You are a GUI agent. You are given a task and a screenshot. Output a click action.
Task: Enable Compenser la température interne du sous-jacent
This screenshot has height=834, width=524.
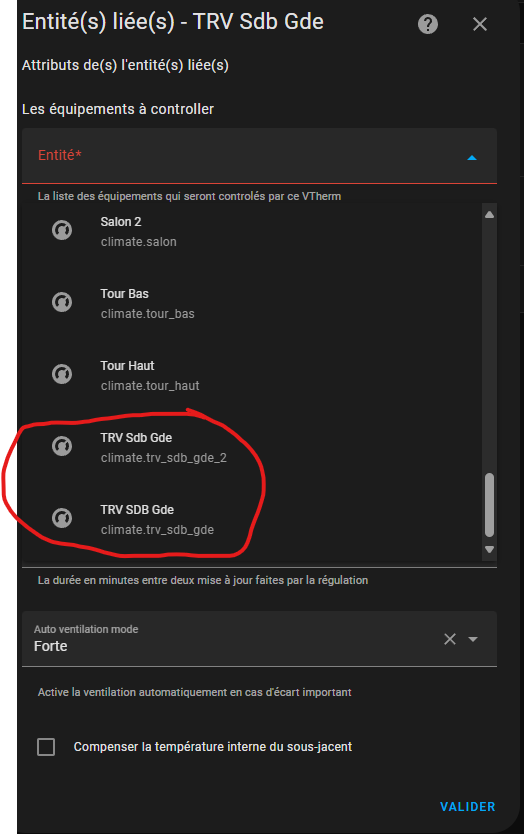point(46,747)
